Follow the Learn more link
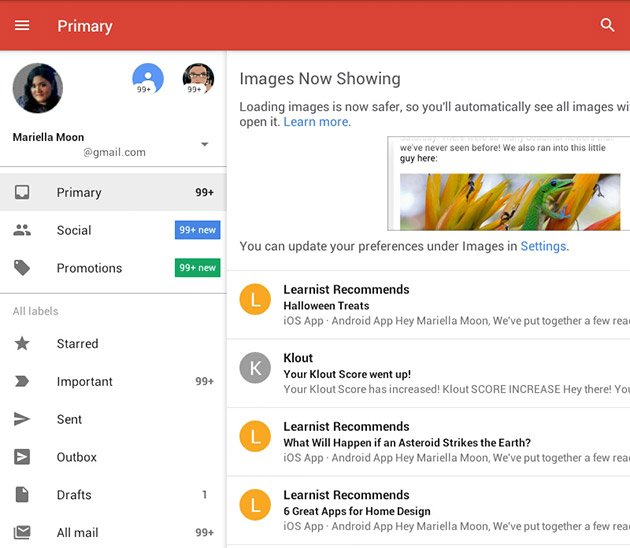 (x=316, y=122)
